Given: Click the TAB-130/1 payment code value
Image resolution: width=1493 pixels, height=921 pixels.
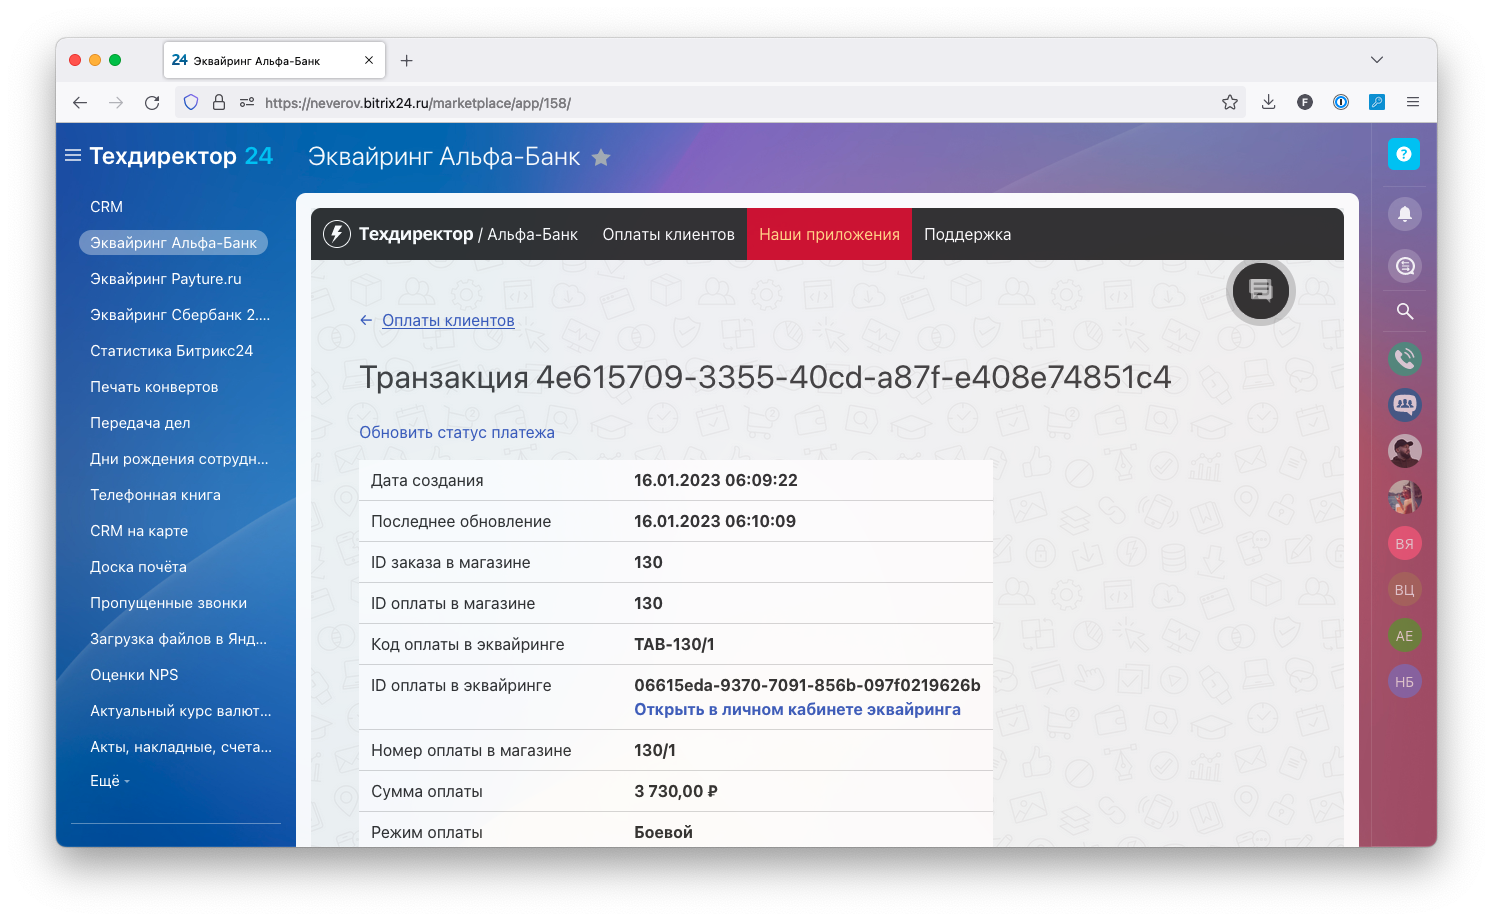Looking at the screenshot, I should pos(674,644).
